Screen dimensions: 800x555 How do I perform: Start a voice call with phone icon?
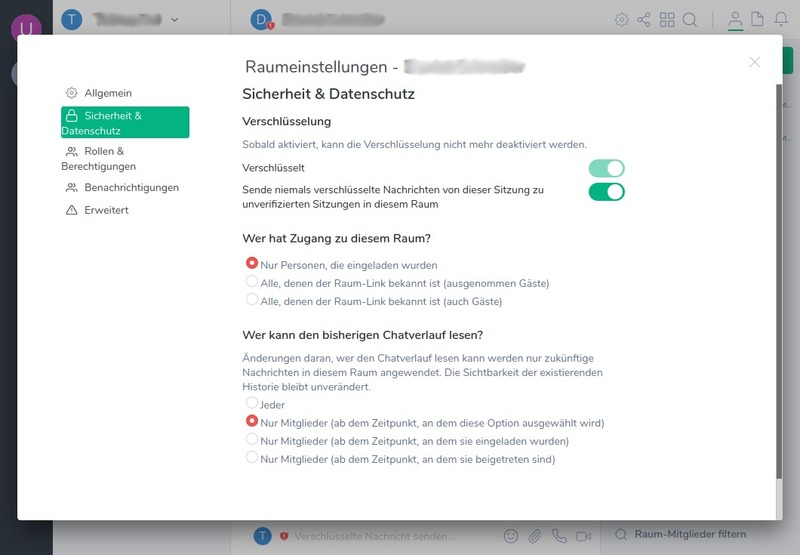click(x=559, y=536)
